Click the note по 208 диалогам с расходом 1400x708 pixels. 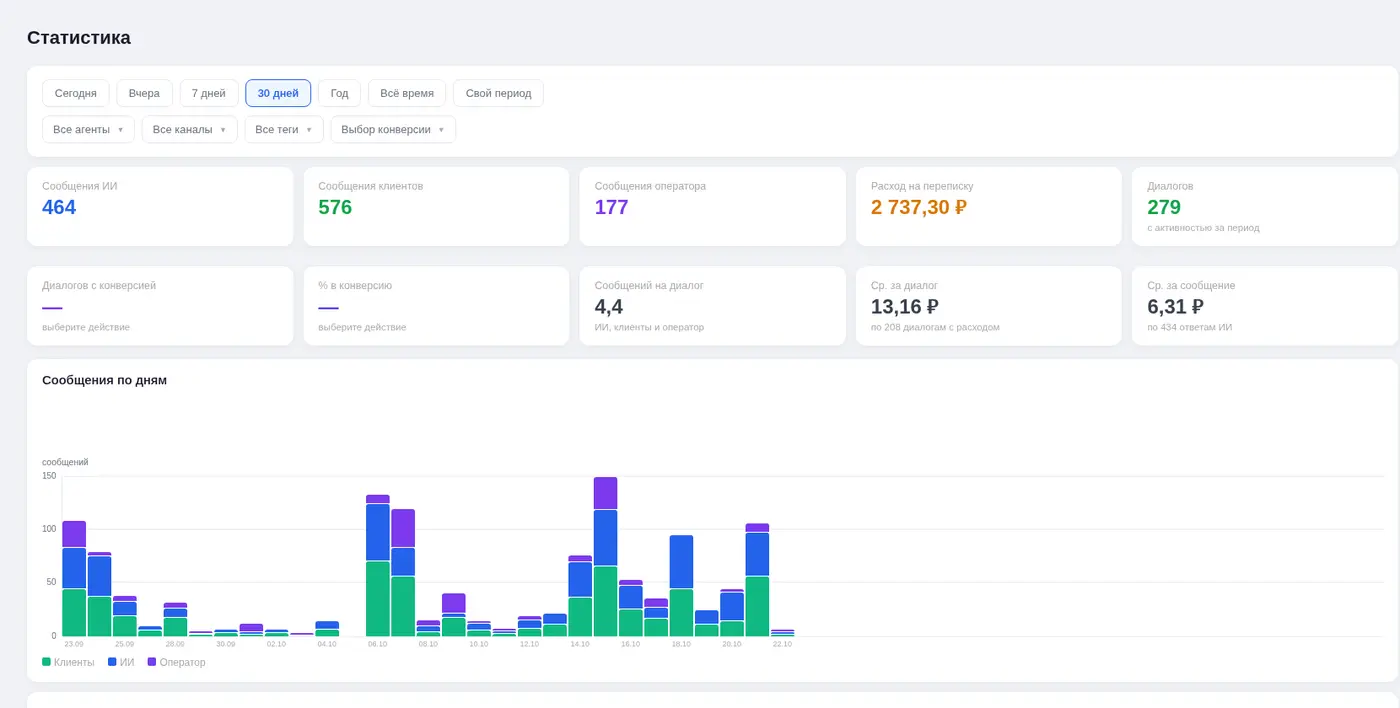coord(935,327)
